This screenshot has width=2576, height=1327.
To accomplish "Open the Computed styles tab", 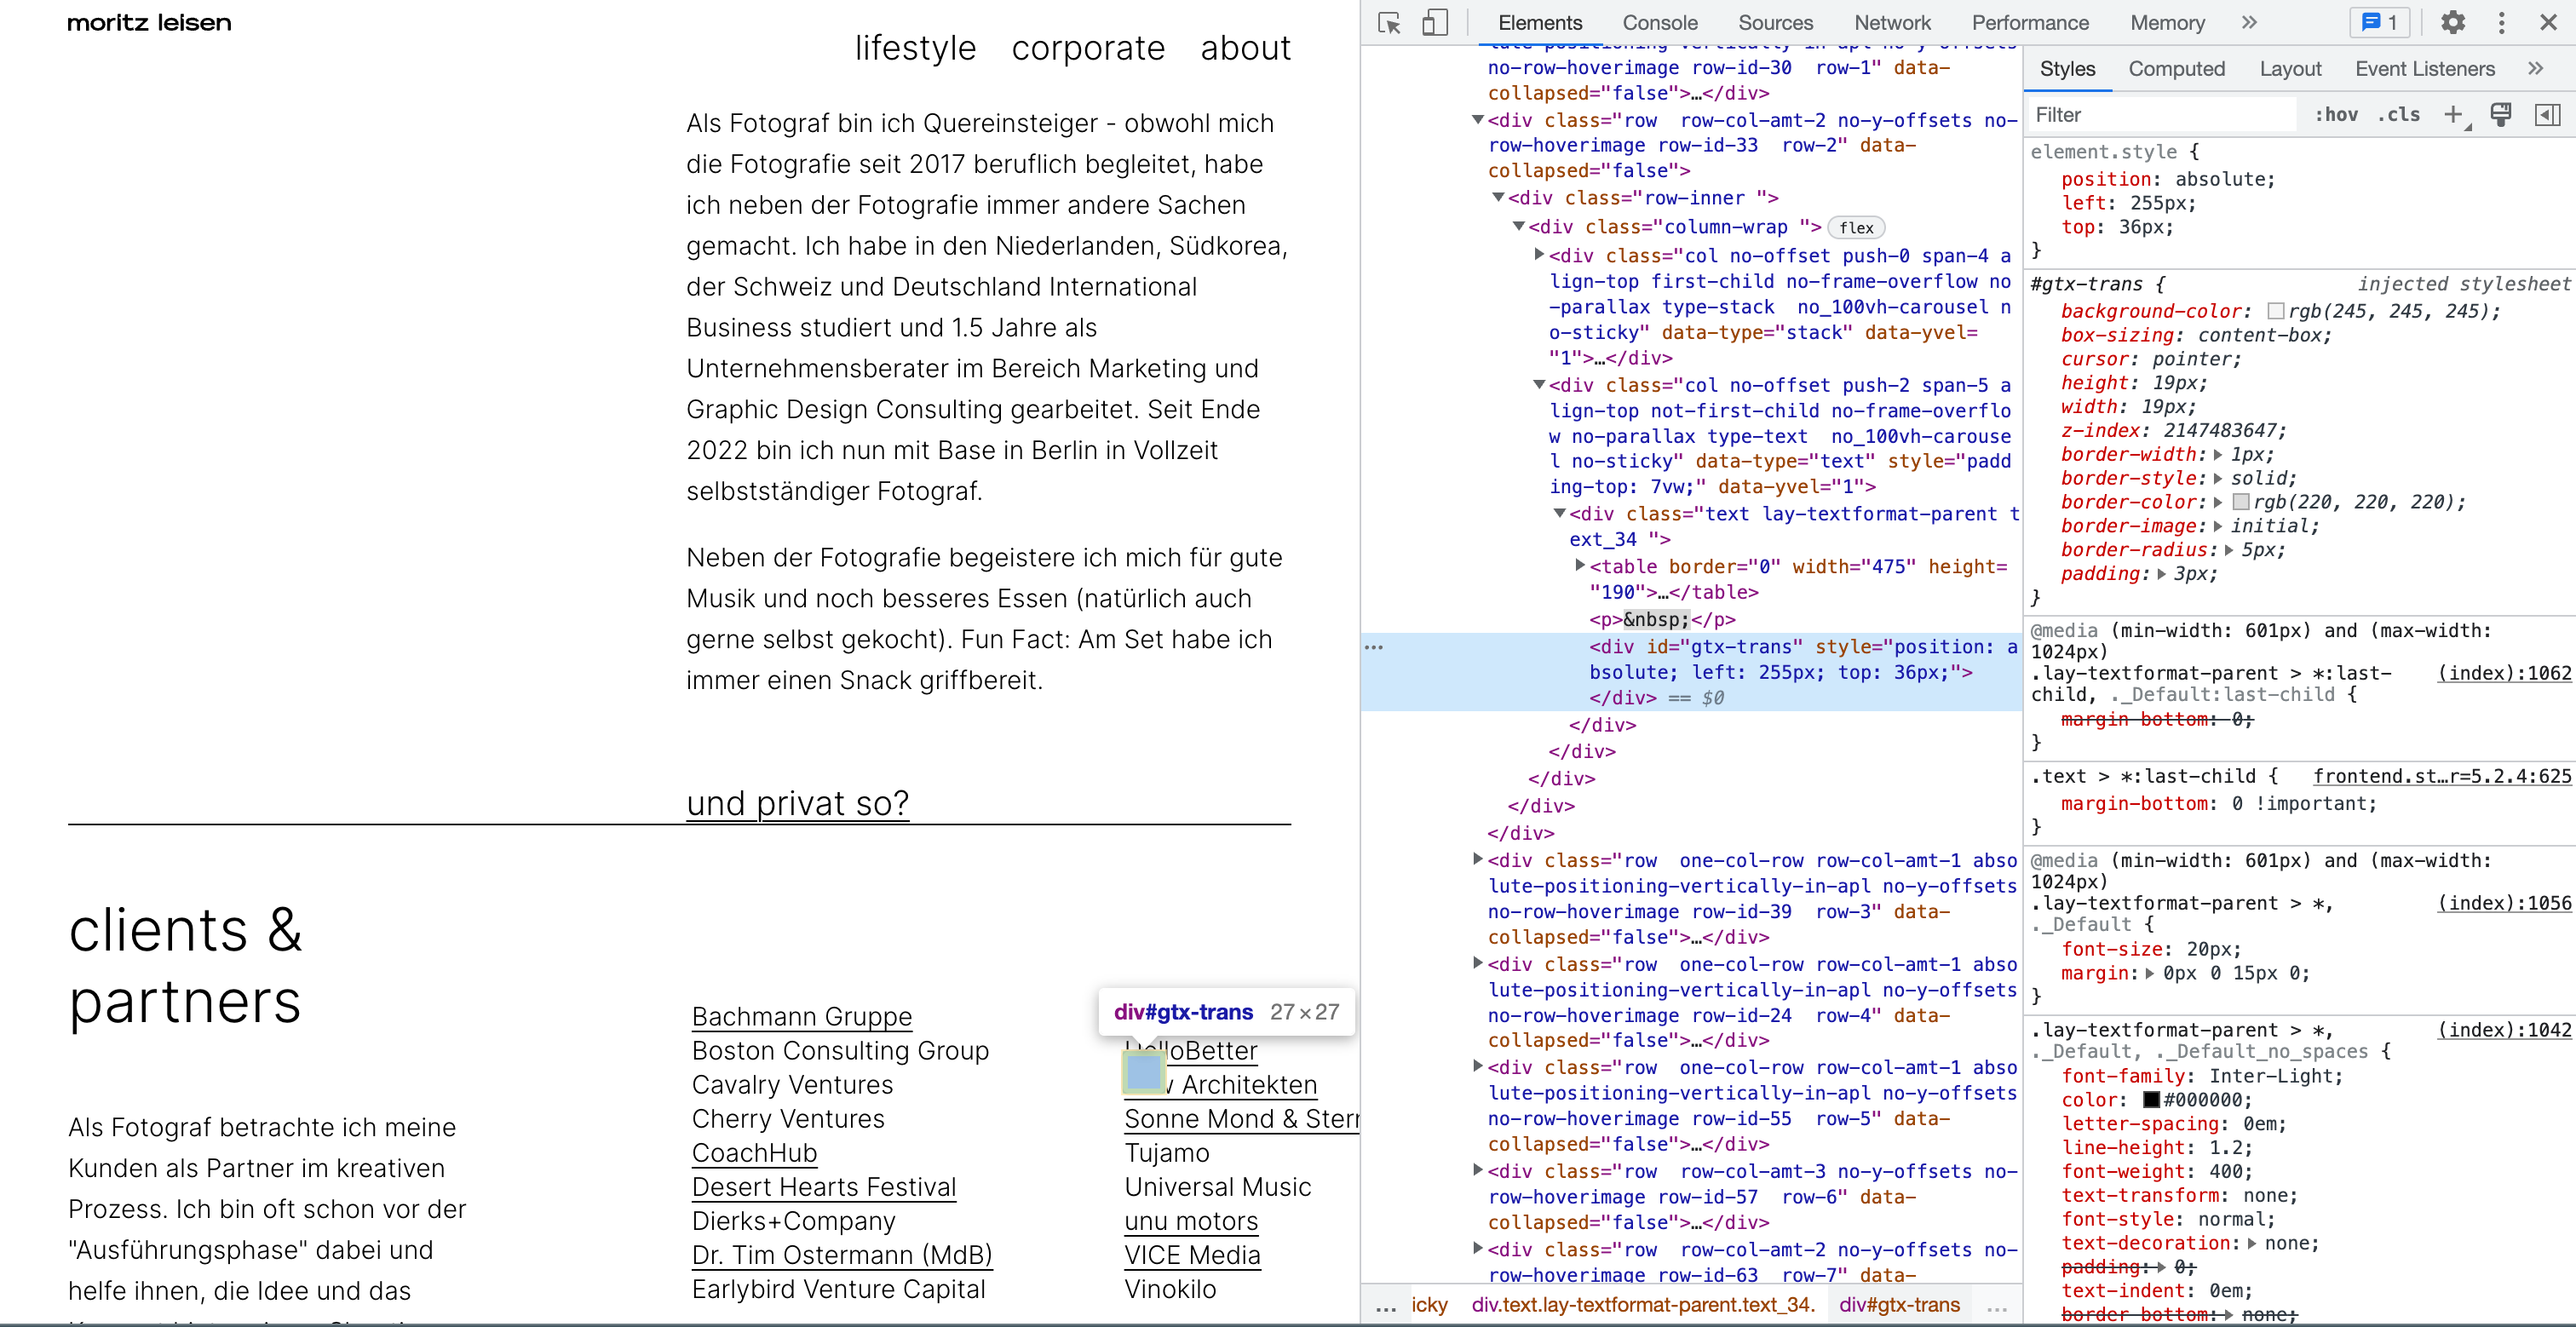I will pyautogui.click(x=2176, y=69).
